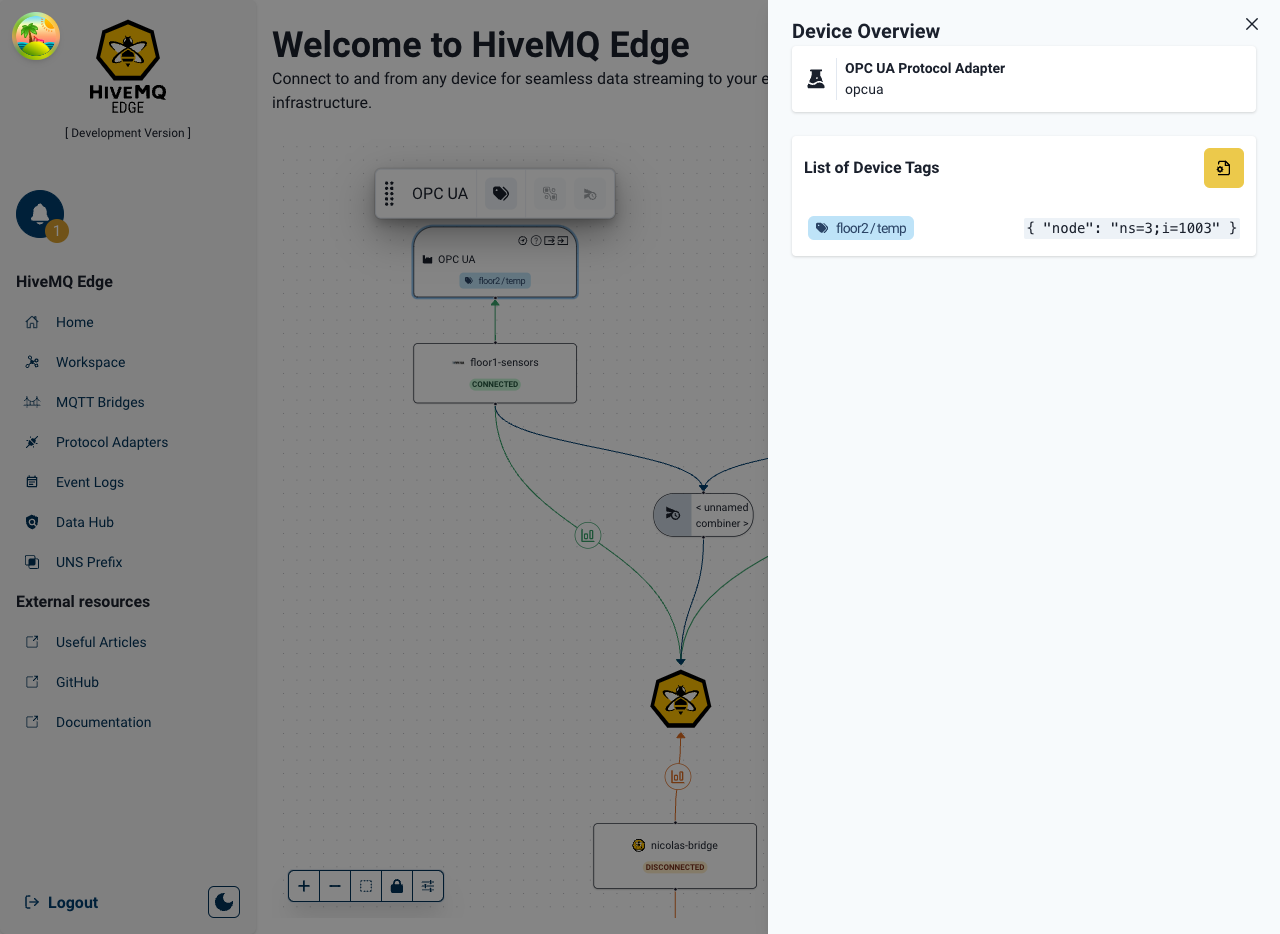Viewport: 1280px width, 934px height.
Task: Click the HiveMQ Edge logo in the sidebar
Action: click(x=128, y=68)
